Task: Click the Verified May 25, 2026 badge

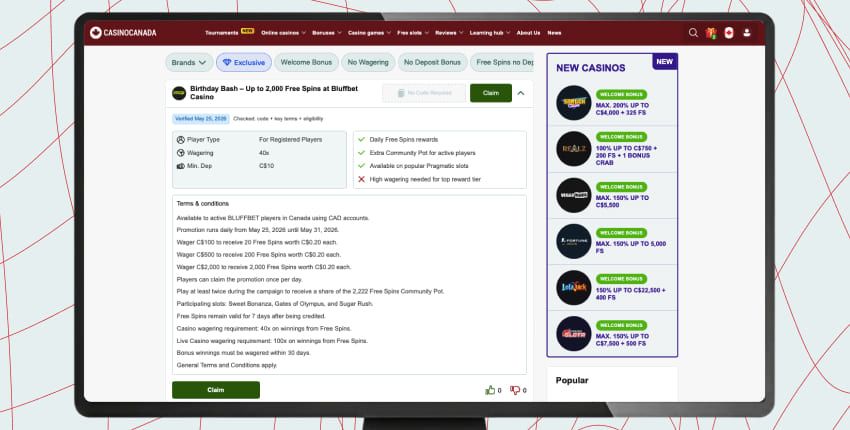Action: click(201, 119)
